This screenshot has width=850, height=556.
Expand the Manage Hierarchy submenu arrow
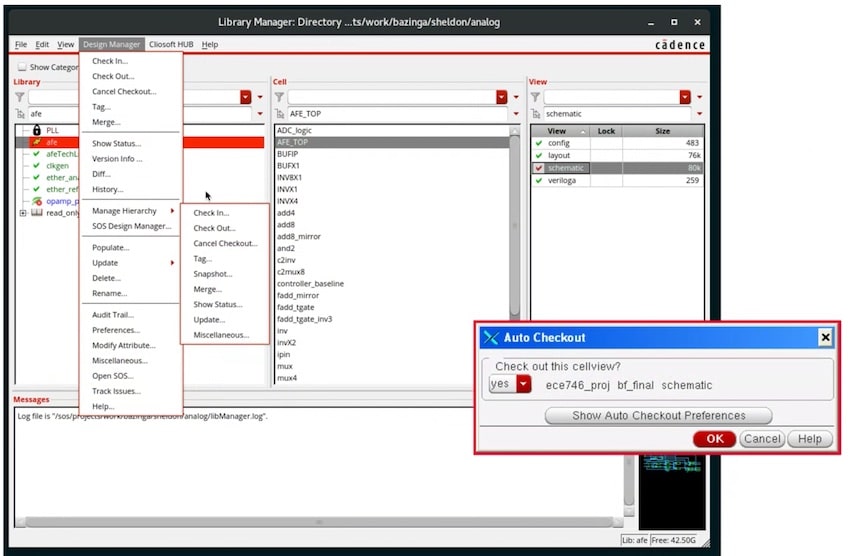172,211
